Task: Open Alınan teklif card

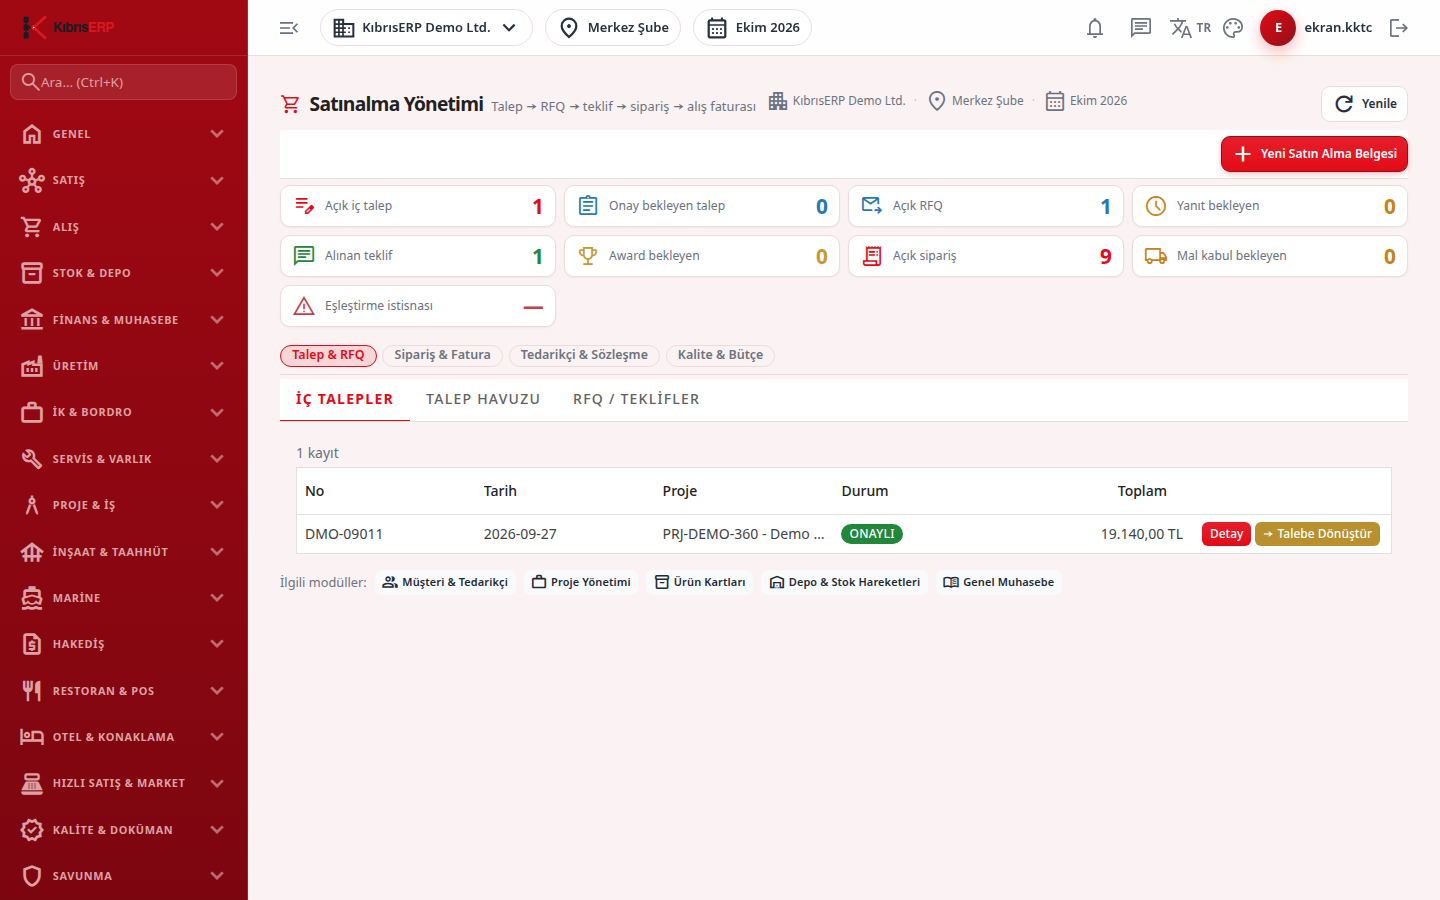Action: (418, 256)
